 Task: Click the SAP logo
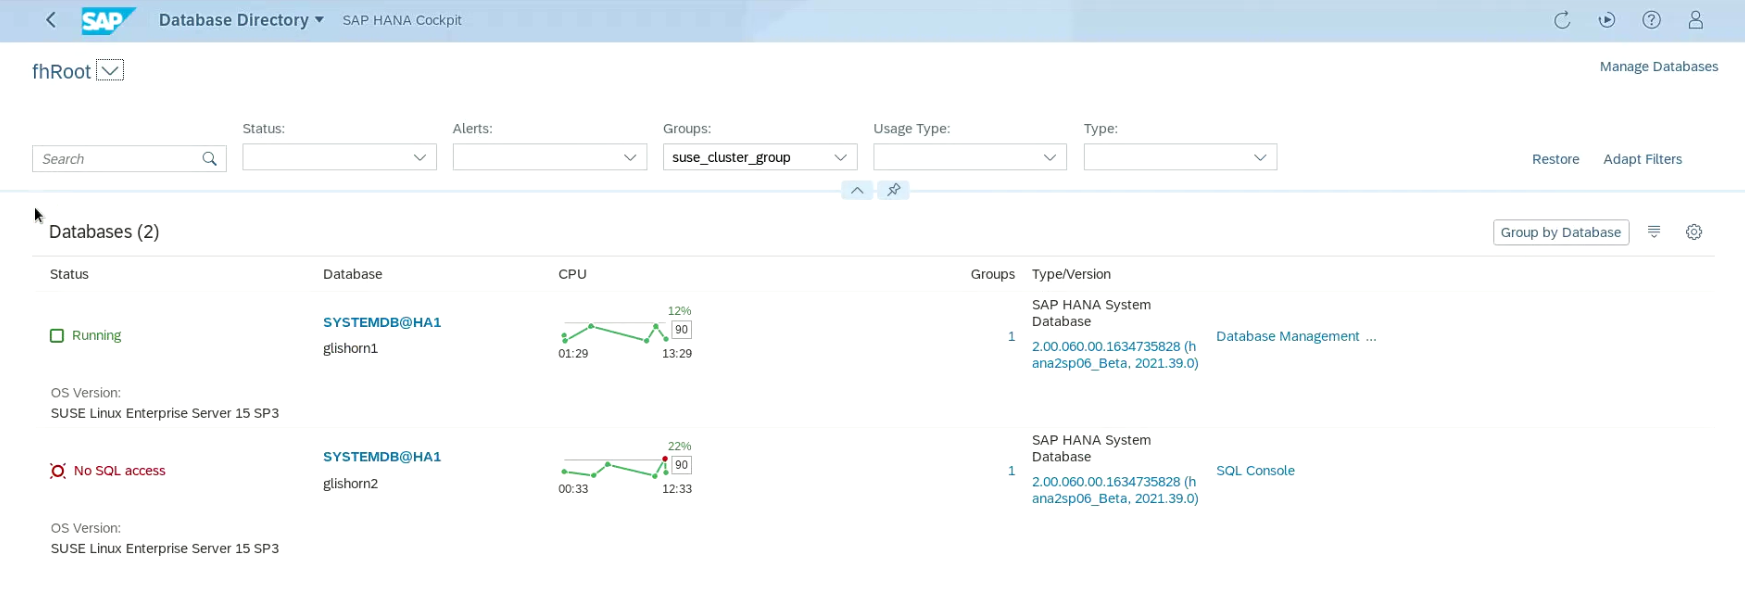(106, 20)
